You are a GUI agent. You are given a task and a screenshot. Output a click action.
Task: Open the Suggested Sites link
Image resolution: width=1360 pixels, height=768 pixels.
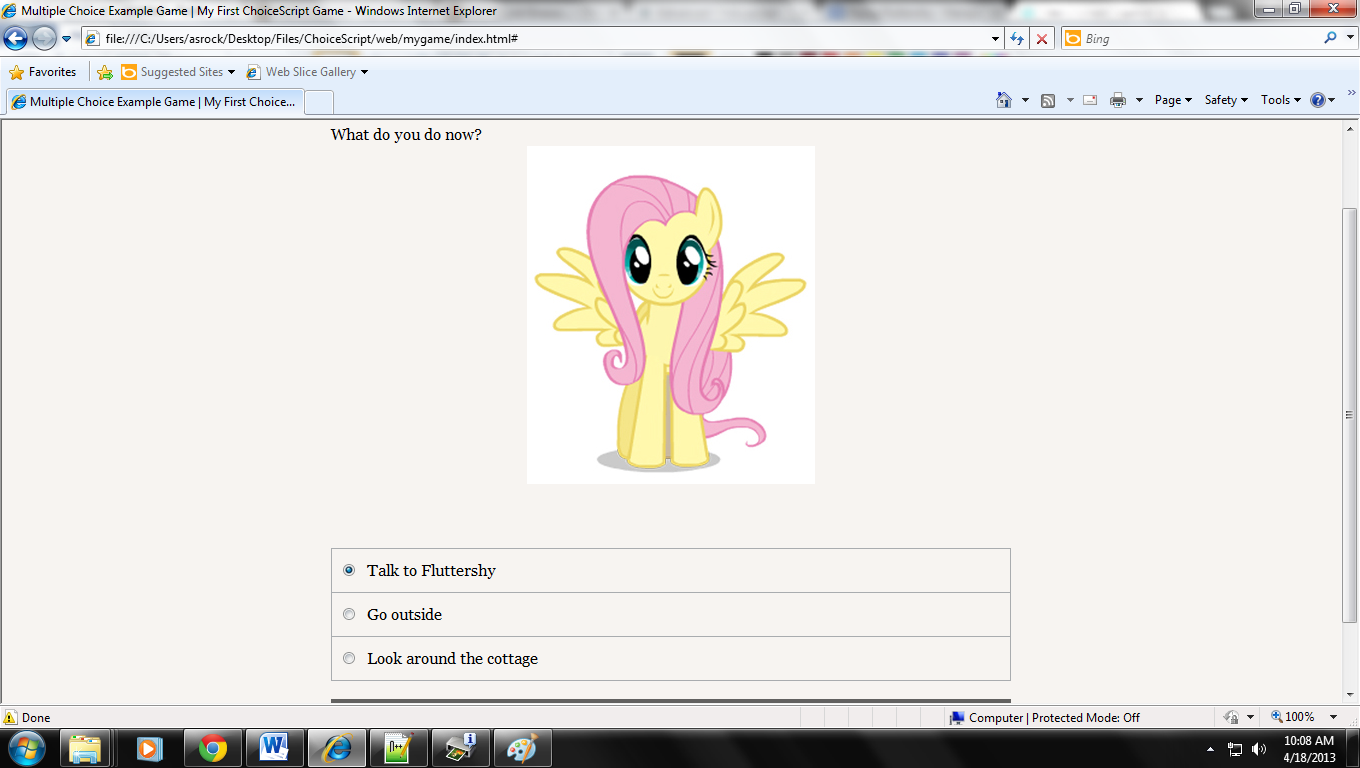pos(178,72)
